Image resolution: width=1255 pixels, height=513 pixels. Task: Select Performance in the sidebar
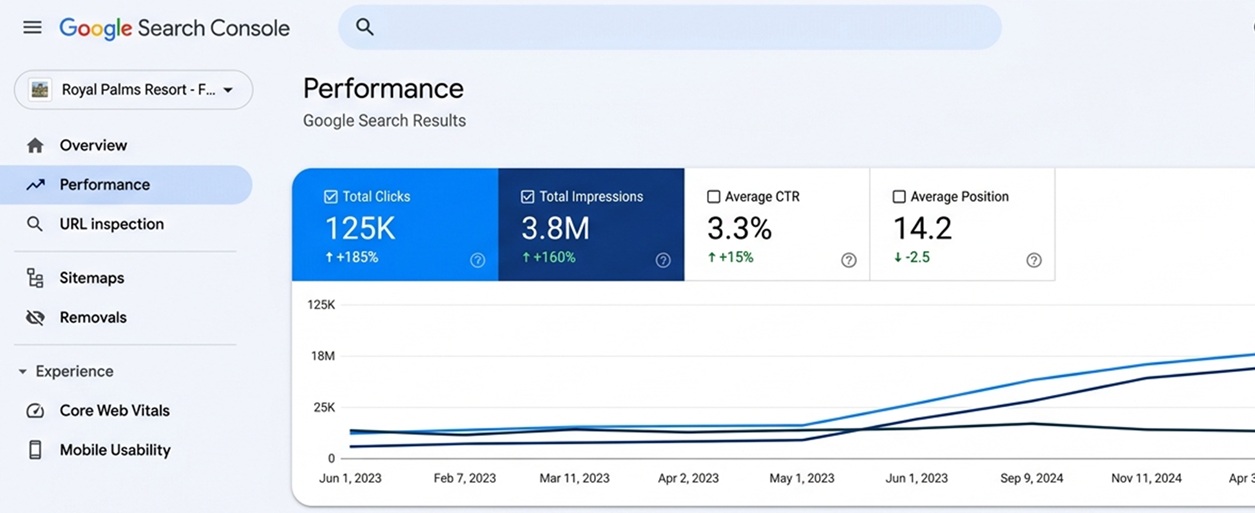(126, 185)
